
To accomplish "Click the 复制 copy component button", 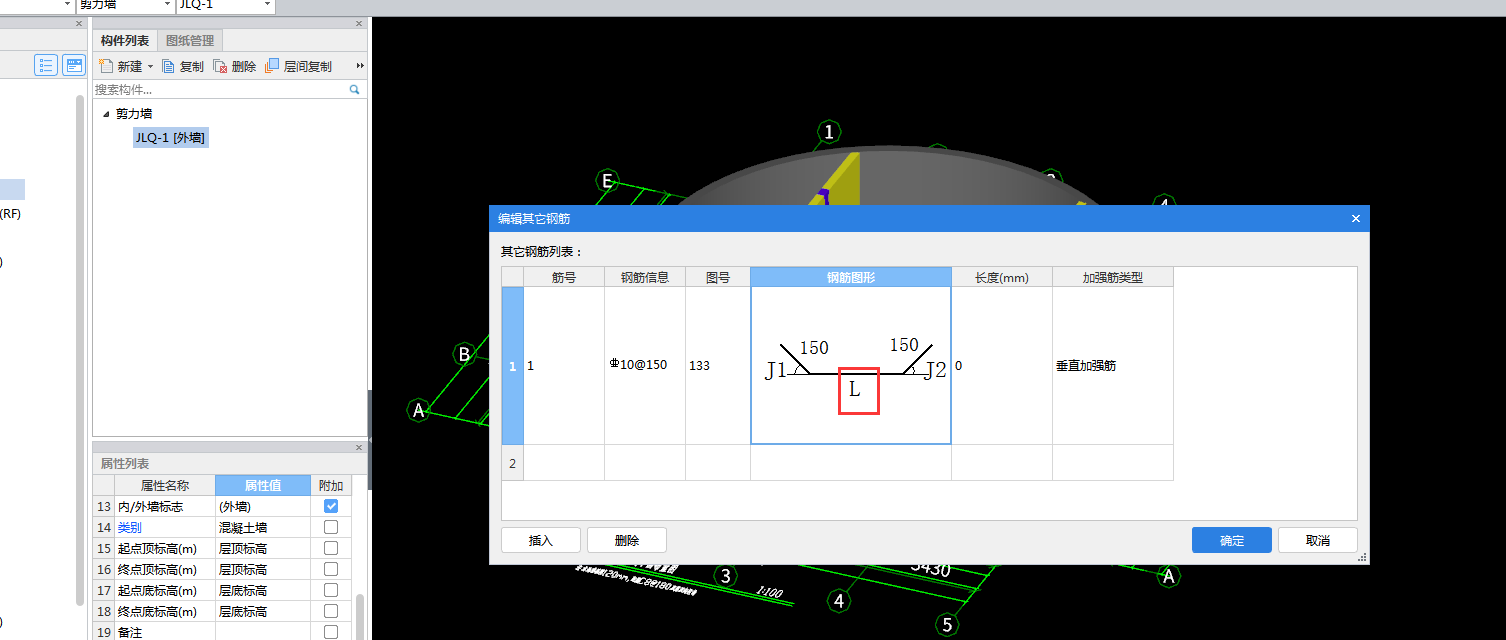I will click(183, 66).
